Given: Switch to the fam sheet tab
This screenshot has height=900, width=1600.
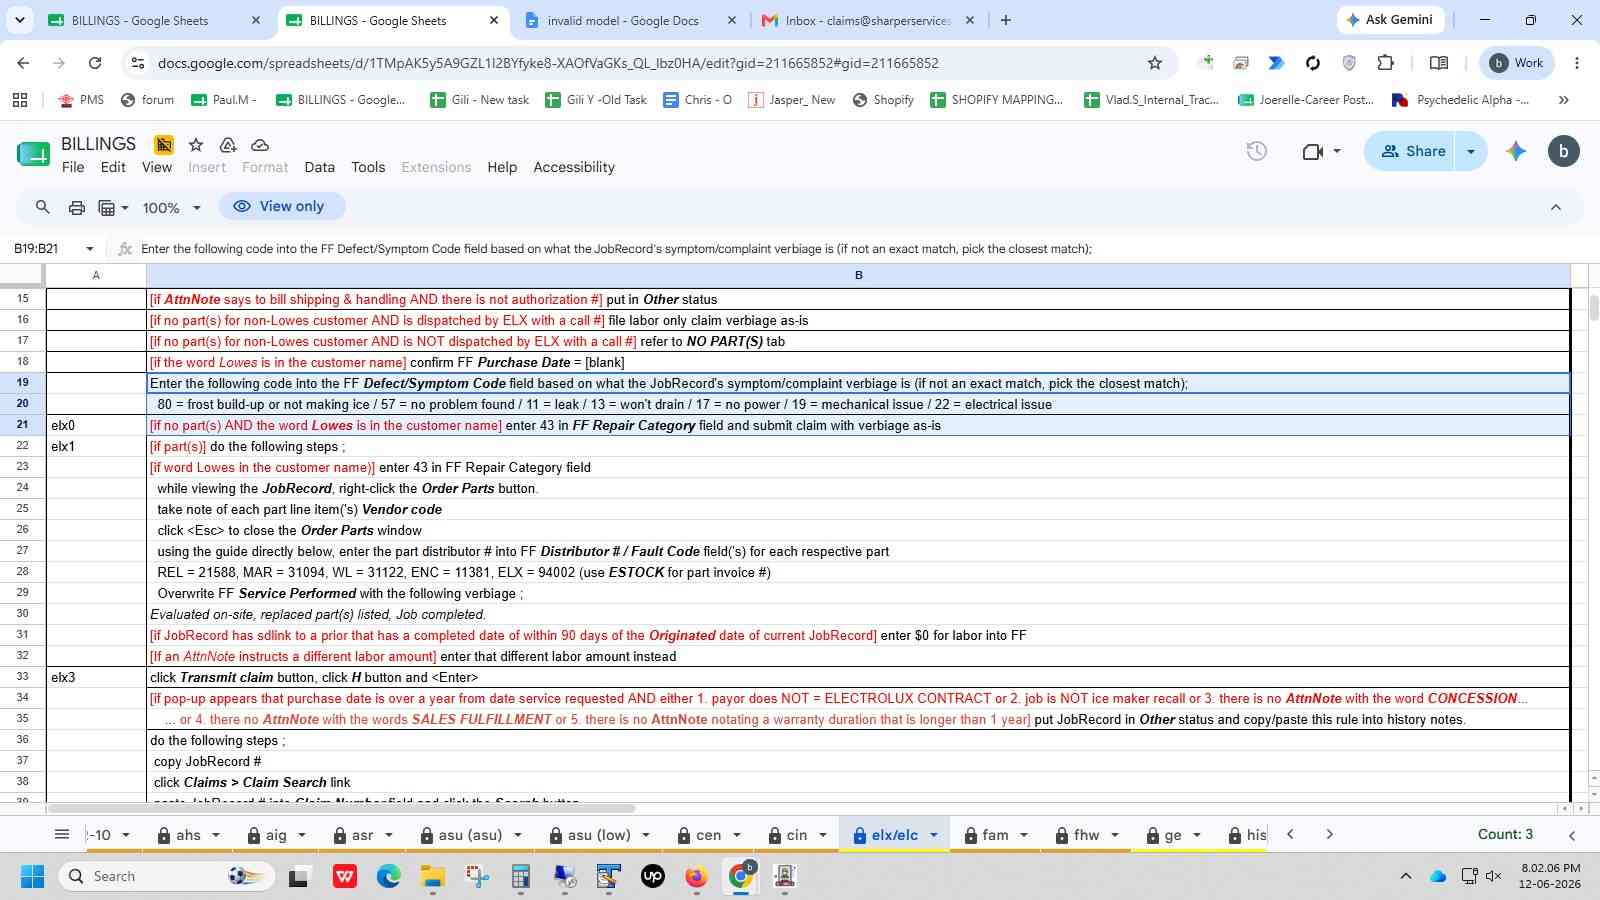Looking at the screenshot, I should [x=995, y=835].
